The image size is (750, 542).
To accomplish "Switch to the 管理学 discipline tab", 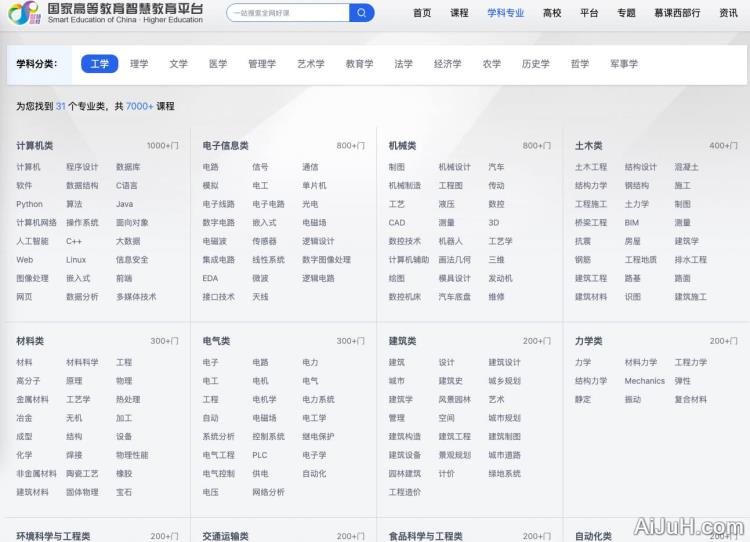I will point(262,64).
